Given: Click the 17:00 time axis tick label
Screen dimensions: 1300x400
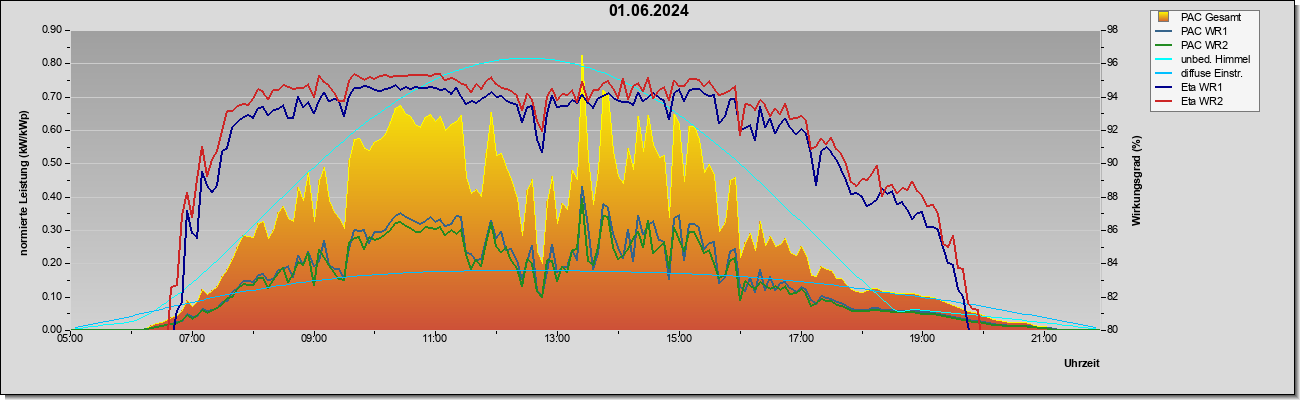Looking at the screenshot, I should (800, 339).
